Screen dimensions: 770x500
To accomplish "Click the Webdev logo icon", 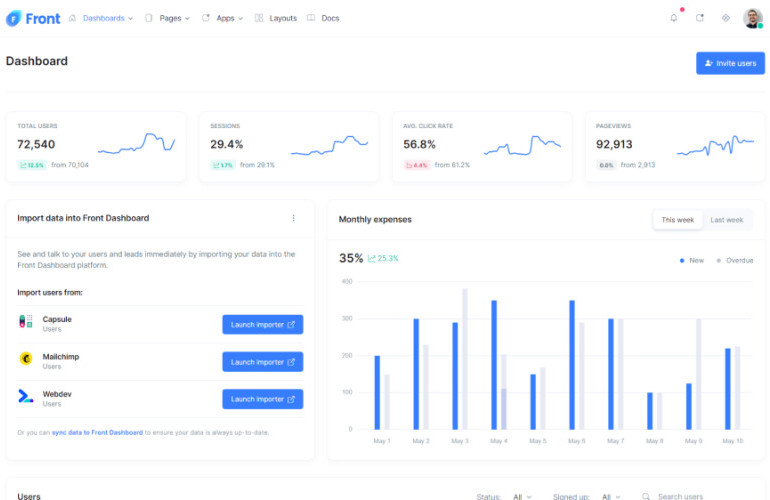I will tap(26, 397).
